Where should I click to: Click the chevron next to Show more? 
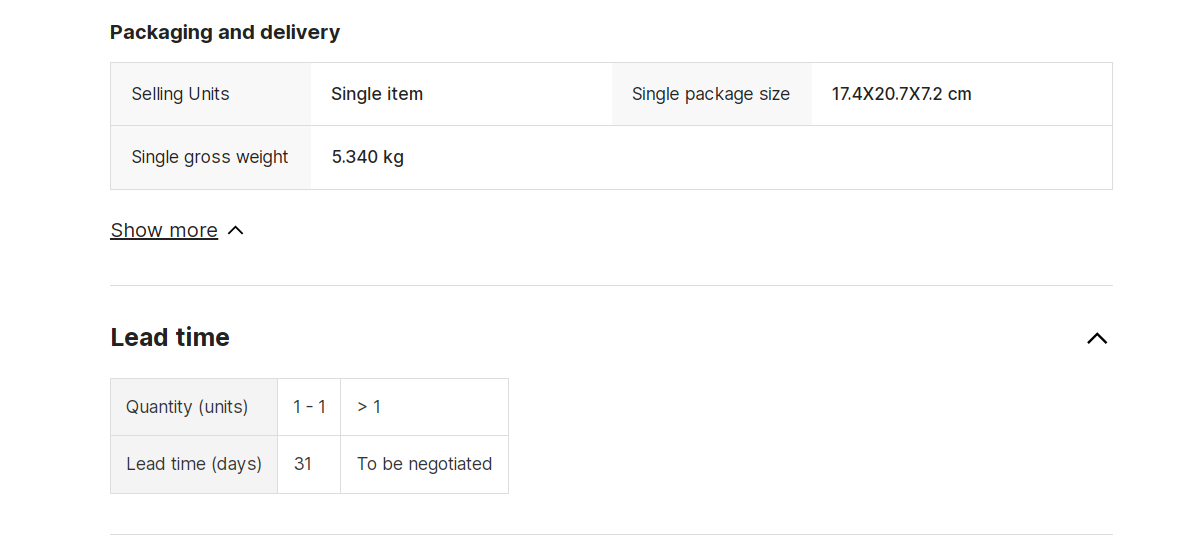coord(235,230)
